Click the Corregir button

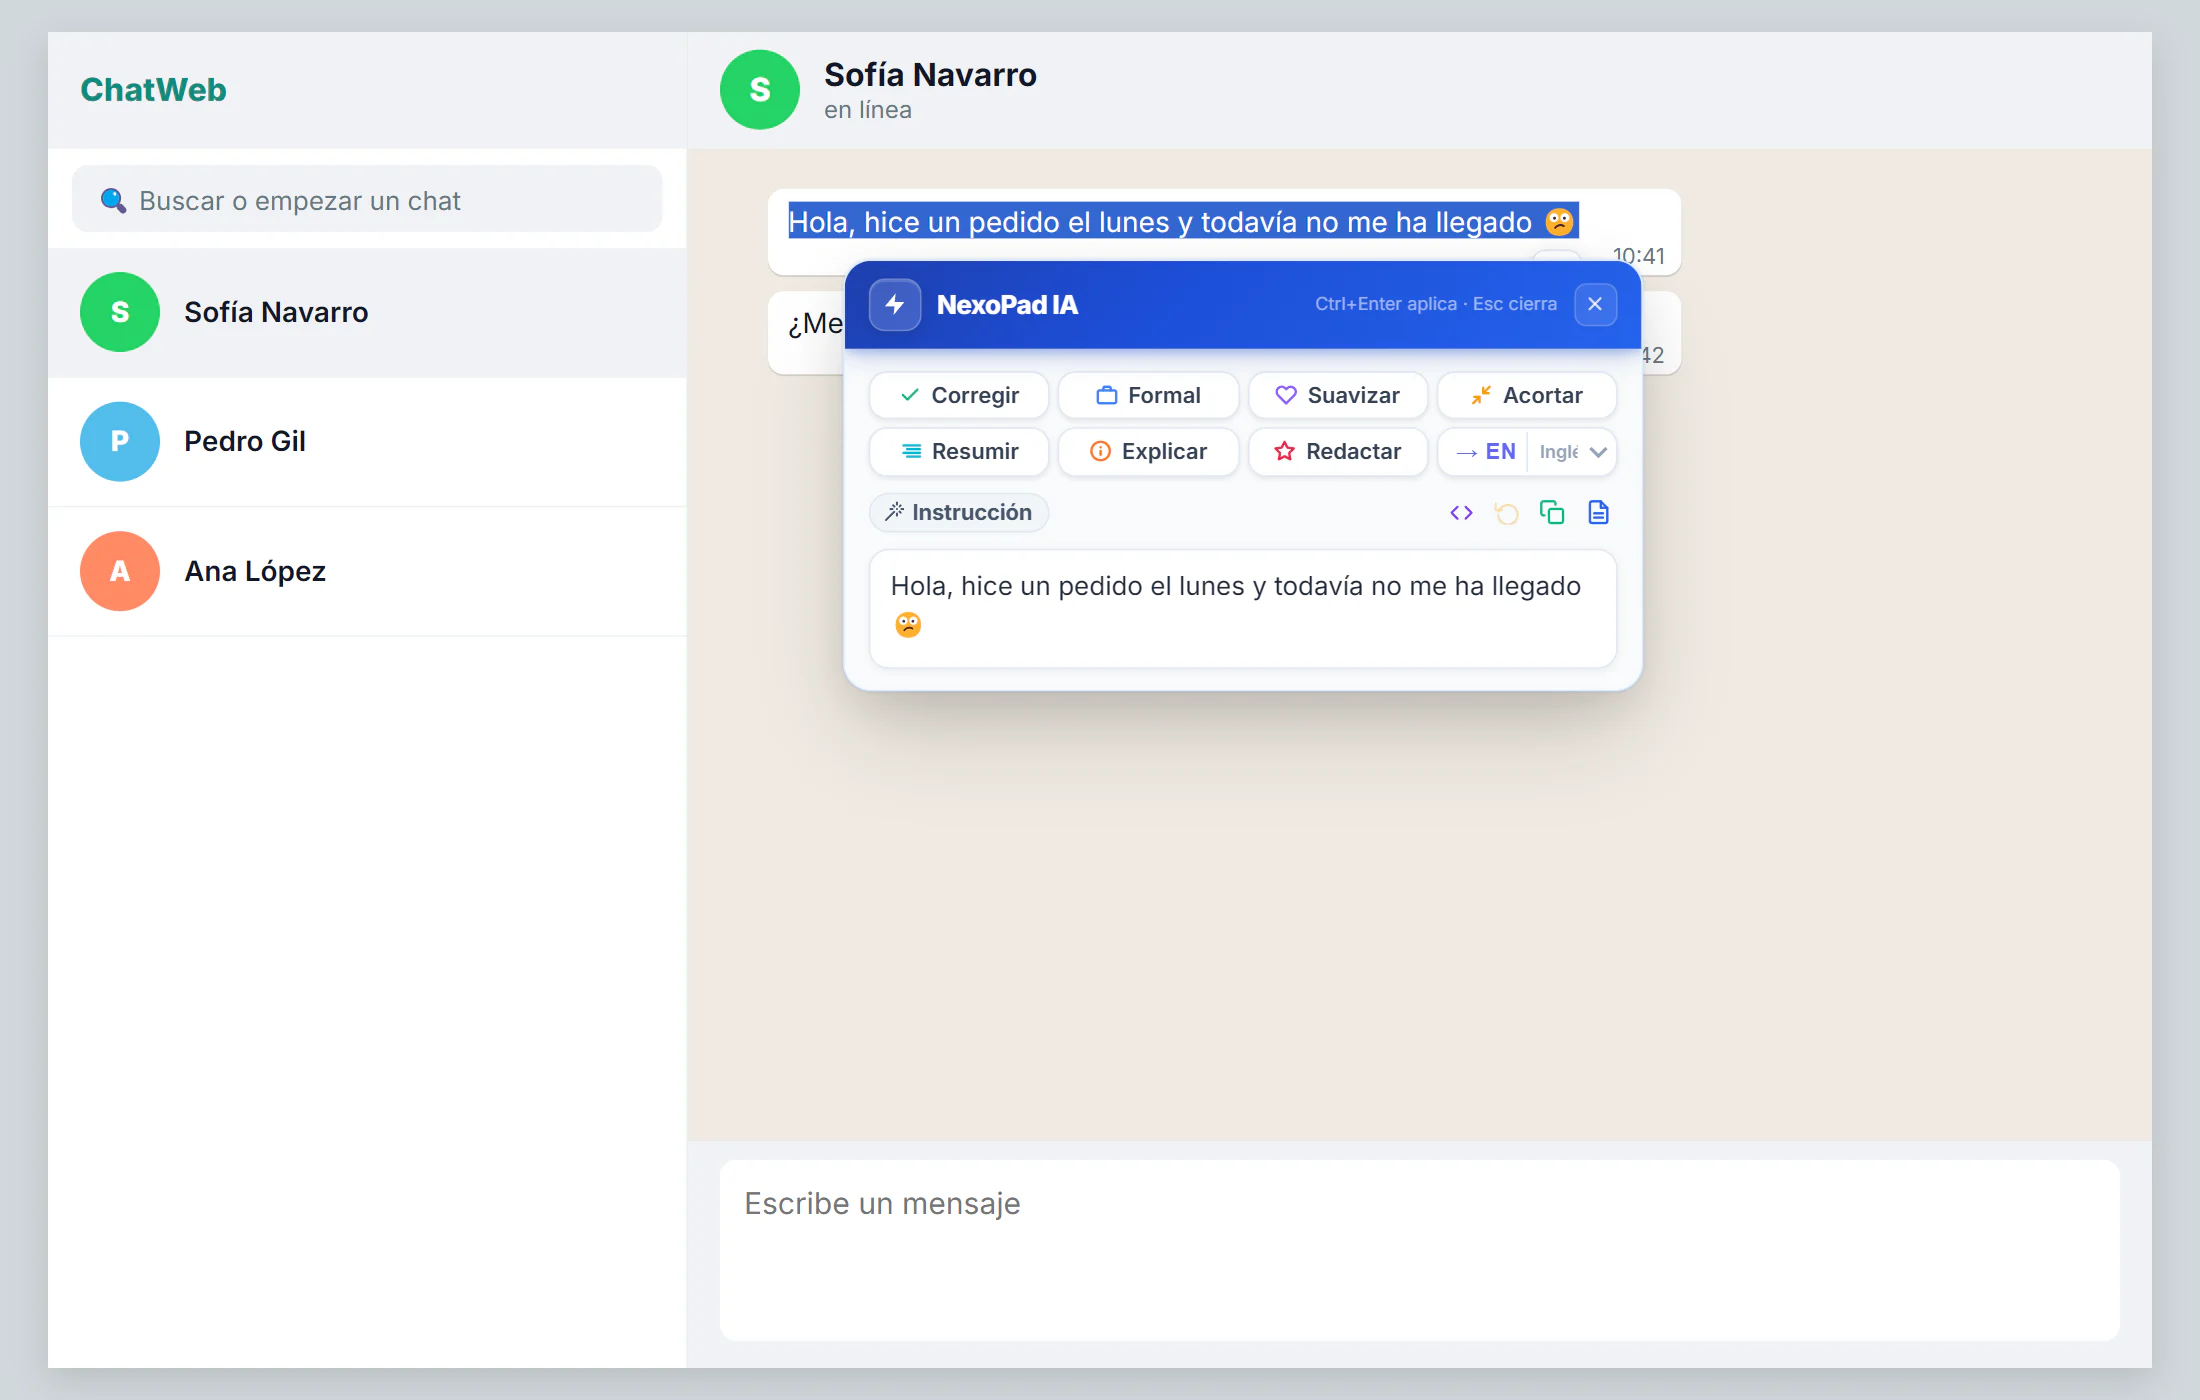(x=959, y=395)
